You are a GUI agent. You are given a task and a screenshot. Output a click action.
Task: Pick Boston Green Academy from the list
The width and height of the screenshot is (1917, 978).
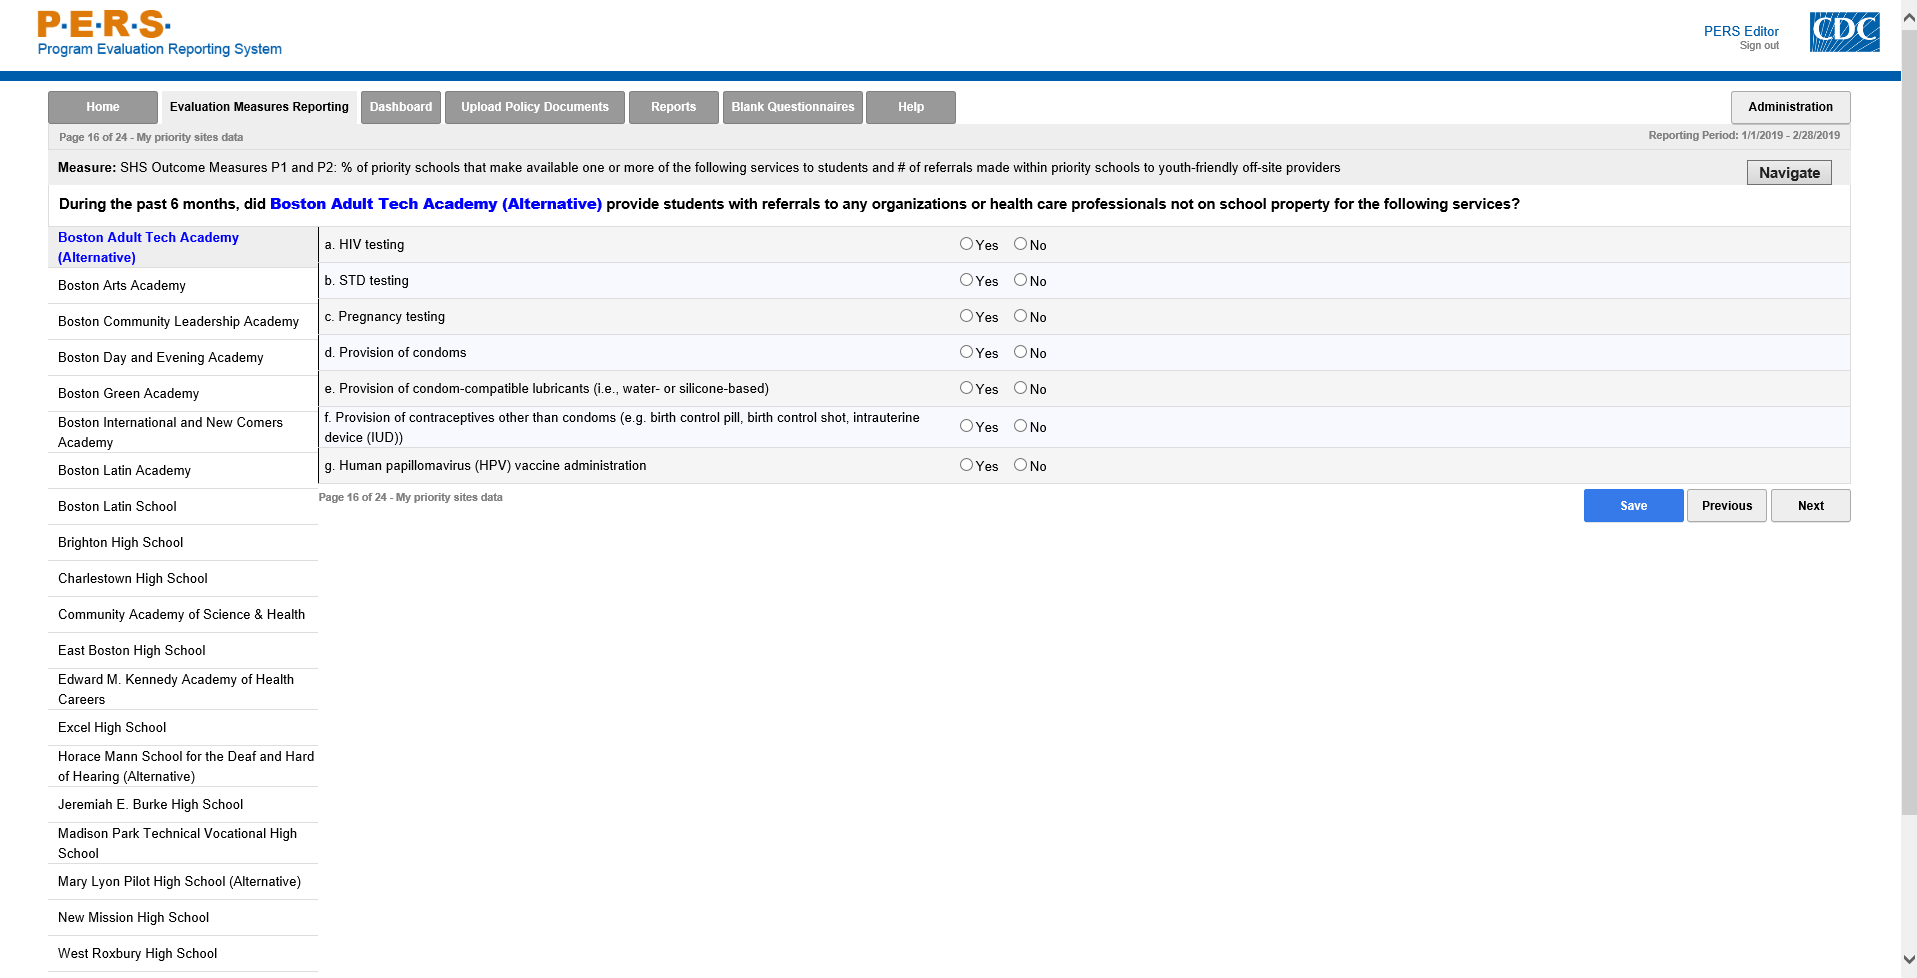(183, 394)
